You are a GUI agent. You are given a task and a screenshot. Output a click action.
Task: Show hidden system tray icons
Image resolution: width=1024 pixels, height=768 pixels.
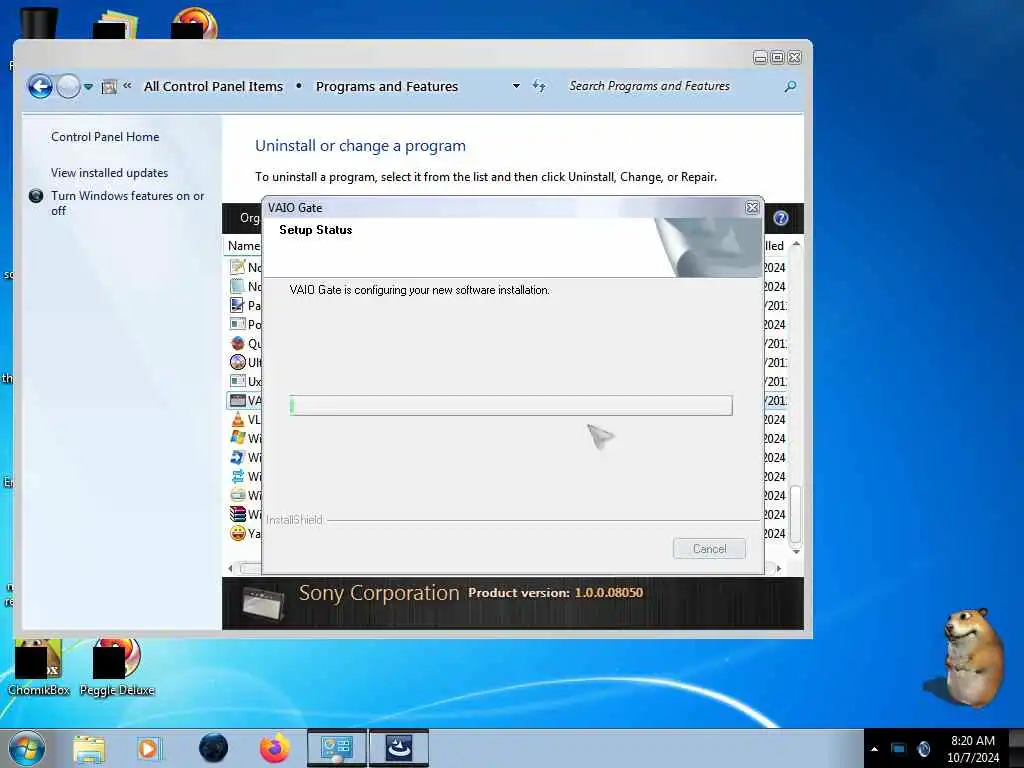click(x=874, y=749)
